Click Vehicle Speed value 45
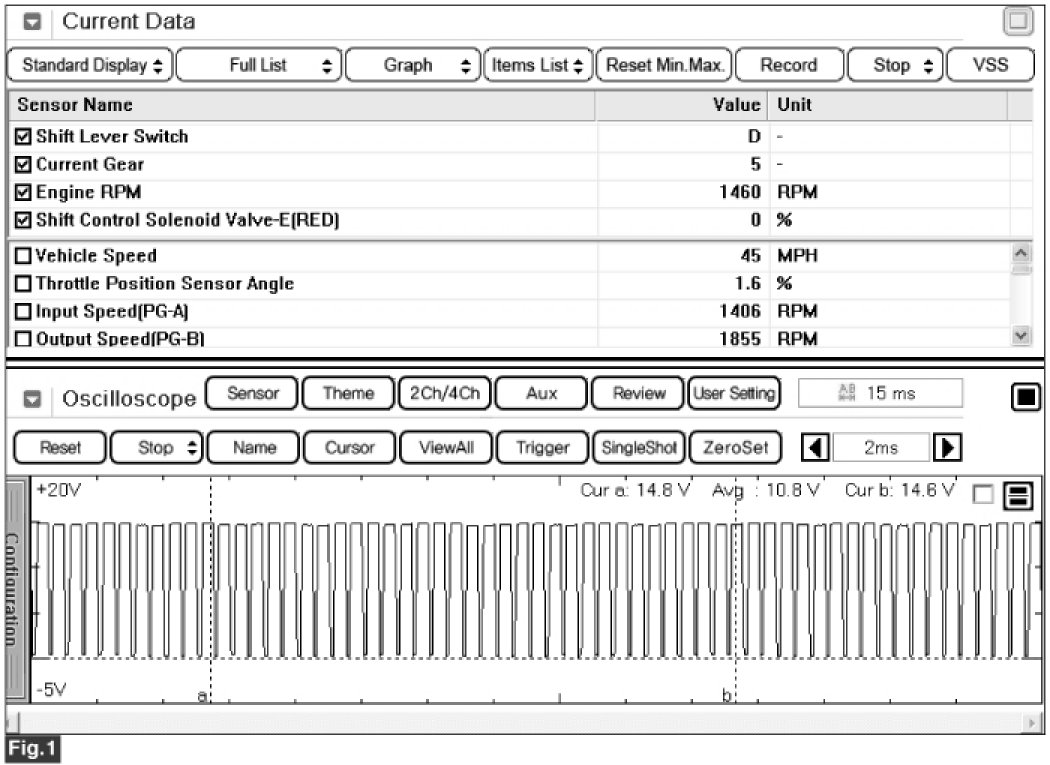Viewport: 1050px width, 765px height. (x=751, y=256)
